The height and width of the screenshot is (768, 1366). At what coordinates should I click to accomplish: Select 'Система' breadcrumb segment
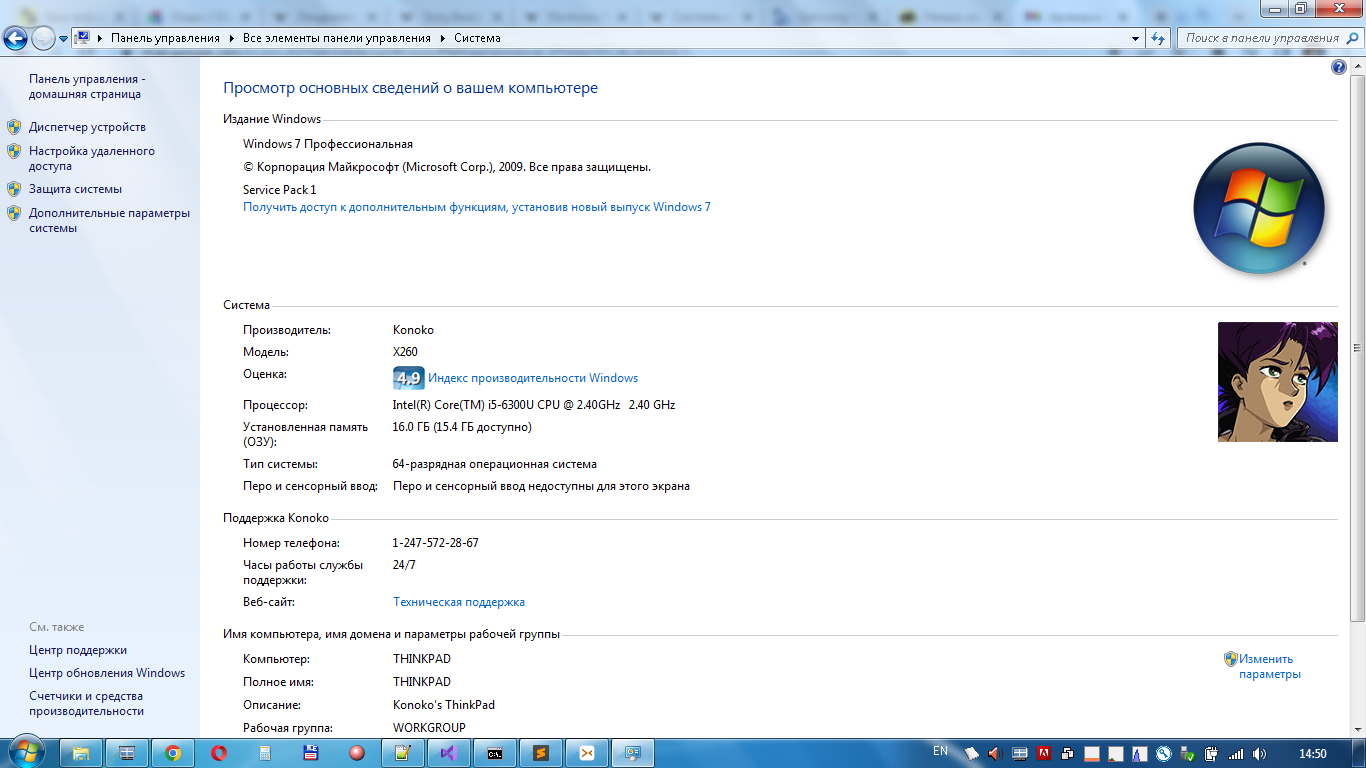click(477, 38)
